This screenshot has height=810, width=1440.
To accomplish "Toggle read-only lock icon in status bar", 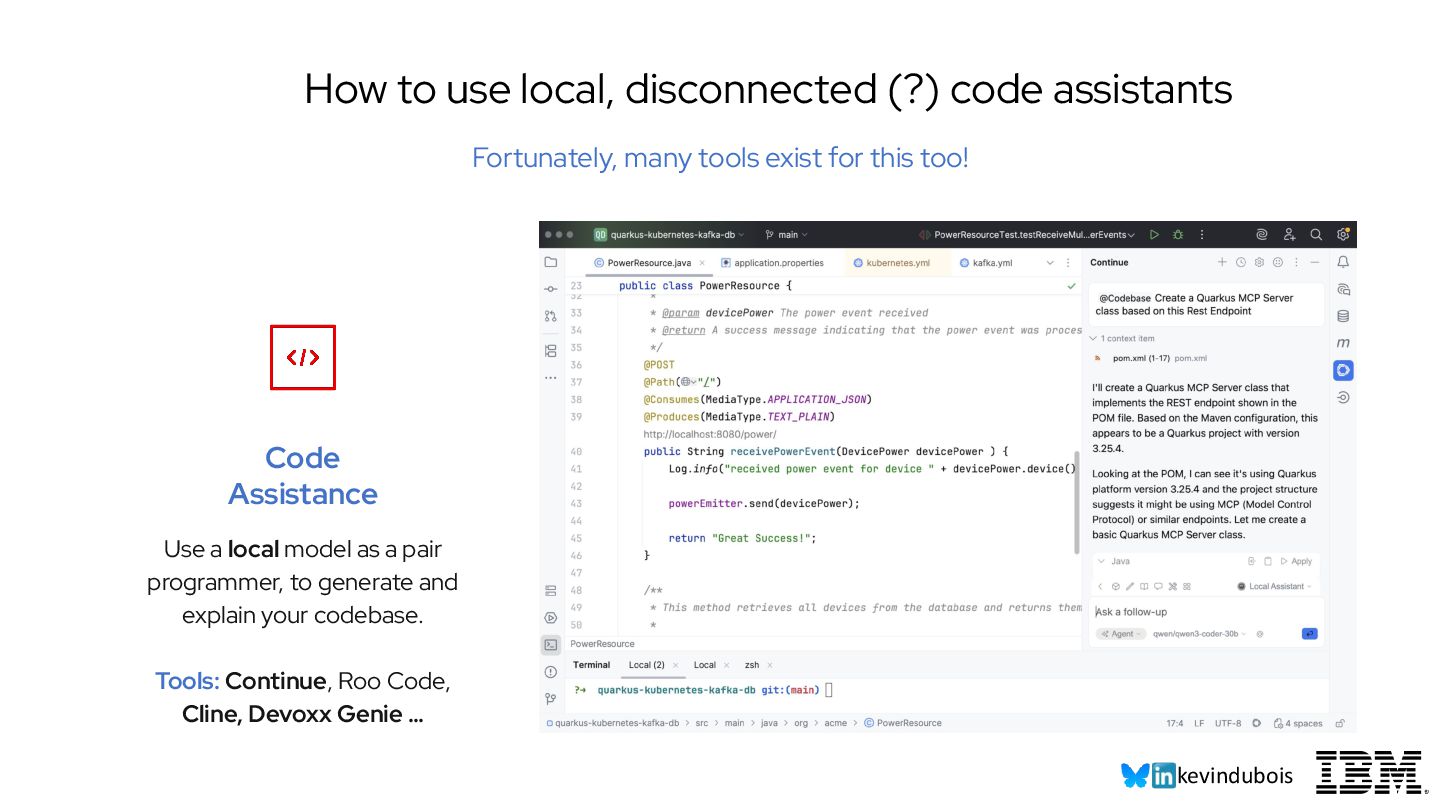I will pos(1340,723).
